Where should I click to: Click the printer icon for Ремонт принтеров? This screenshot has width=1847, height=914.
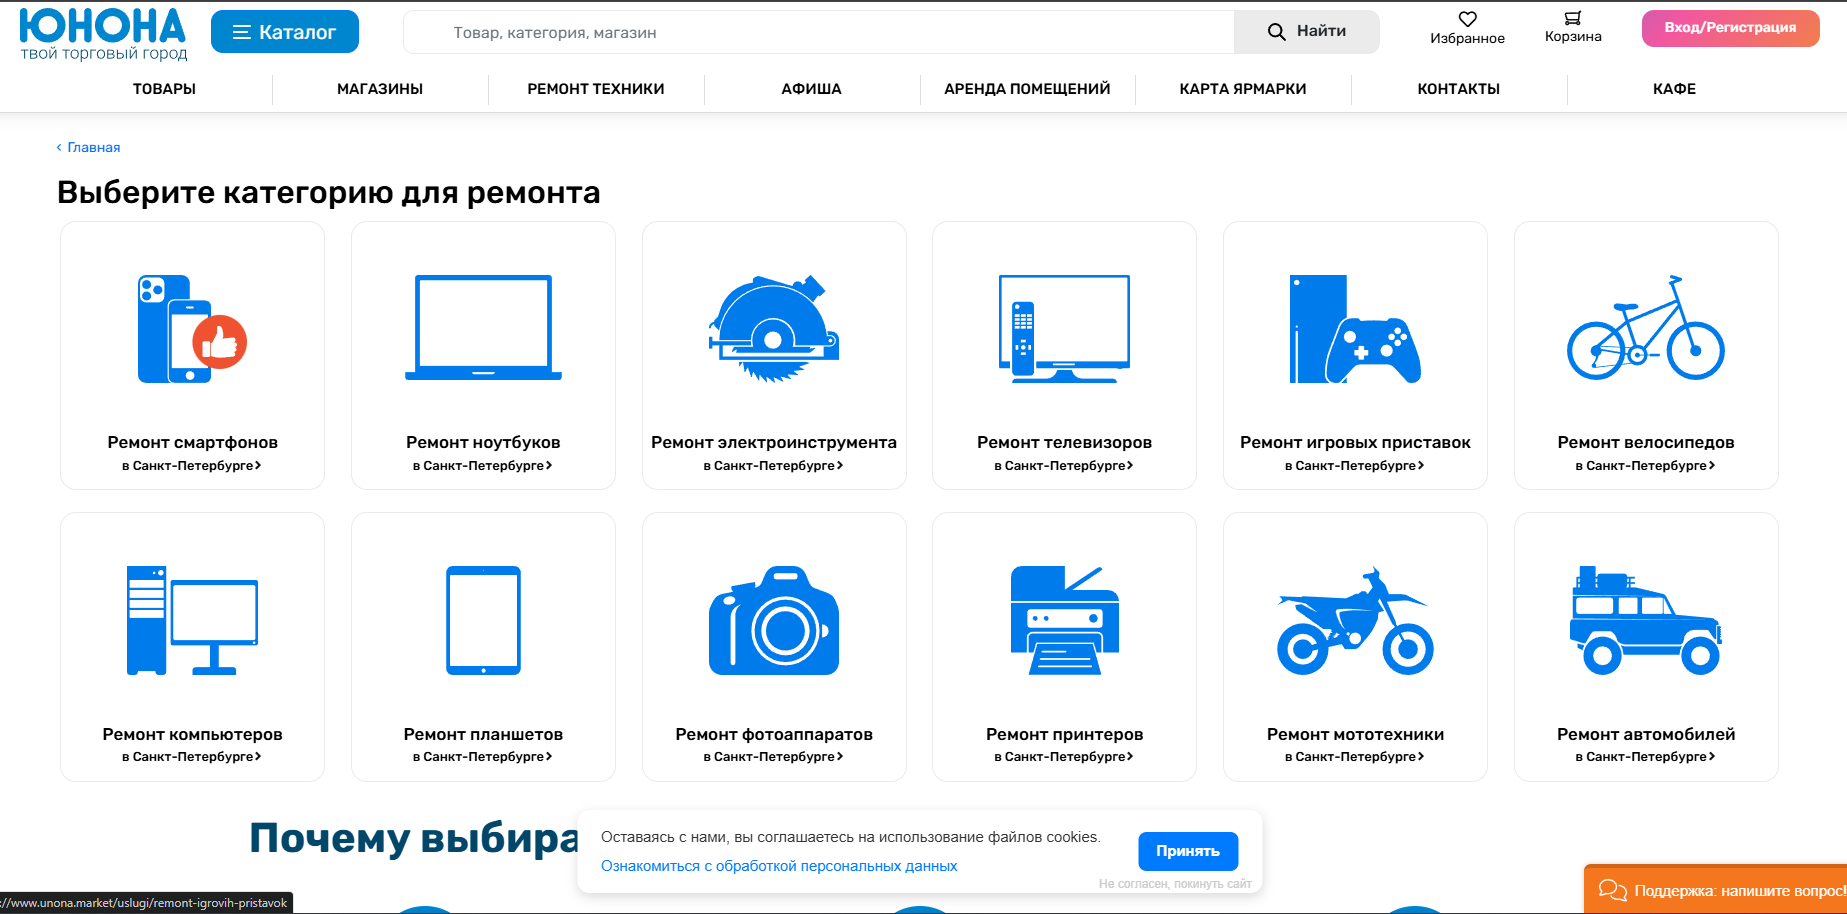[x=1063, y=618]
